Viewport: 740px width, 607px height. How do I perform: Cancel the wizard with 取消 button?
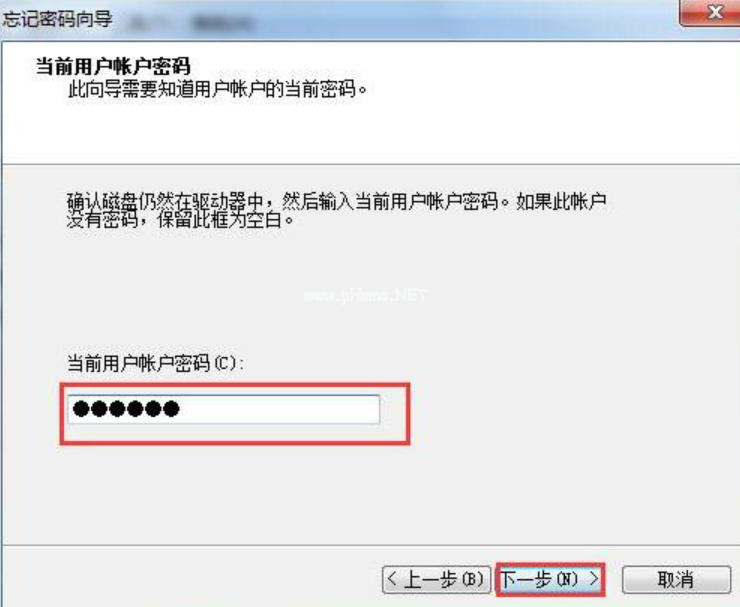click(x=676, y=579)
